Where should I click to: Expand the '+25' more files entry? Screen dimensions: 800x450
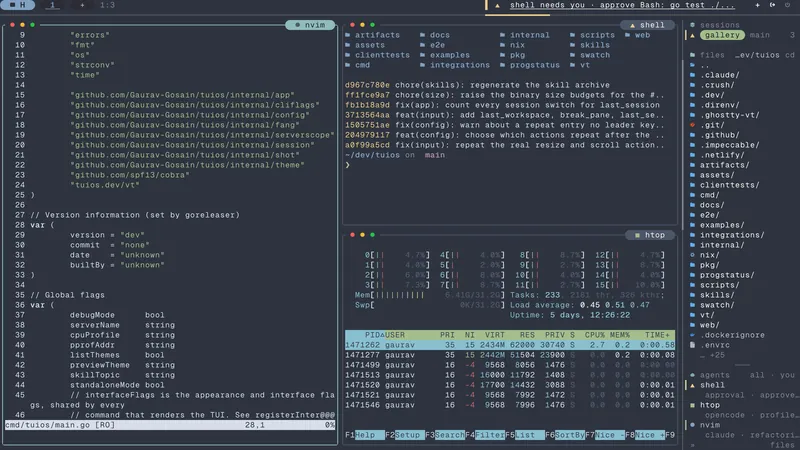pyautogui.click(x=712, y=355)
